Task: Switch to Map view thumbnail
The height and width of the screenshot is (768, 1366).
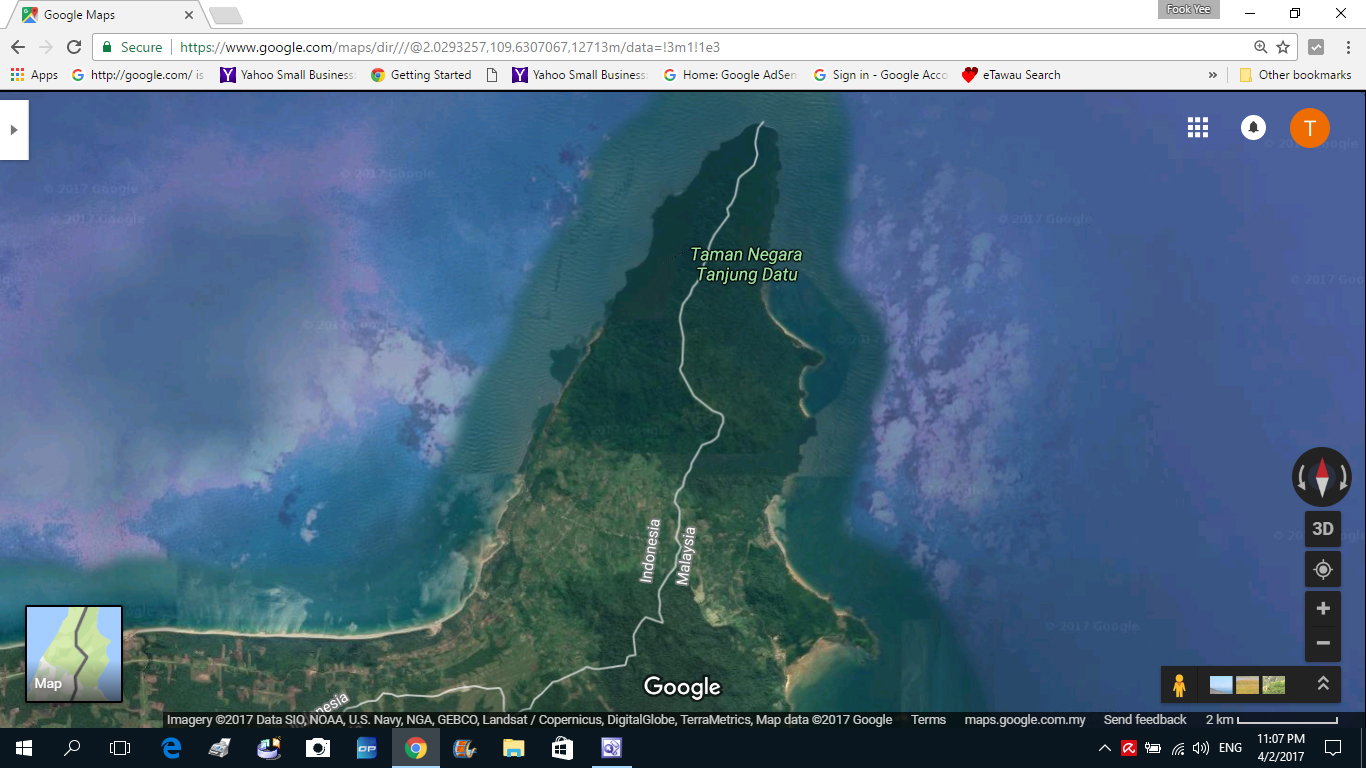Action: 74,653
